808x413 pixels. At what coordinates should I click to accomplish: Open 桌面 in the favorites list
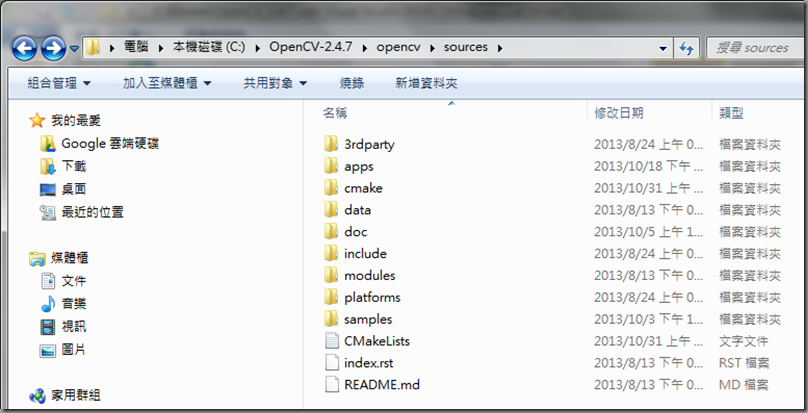74,189
